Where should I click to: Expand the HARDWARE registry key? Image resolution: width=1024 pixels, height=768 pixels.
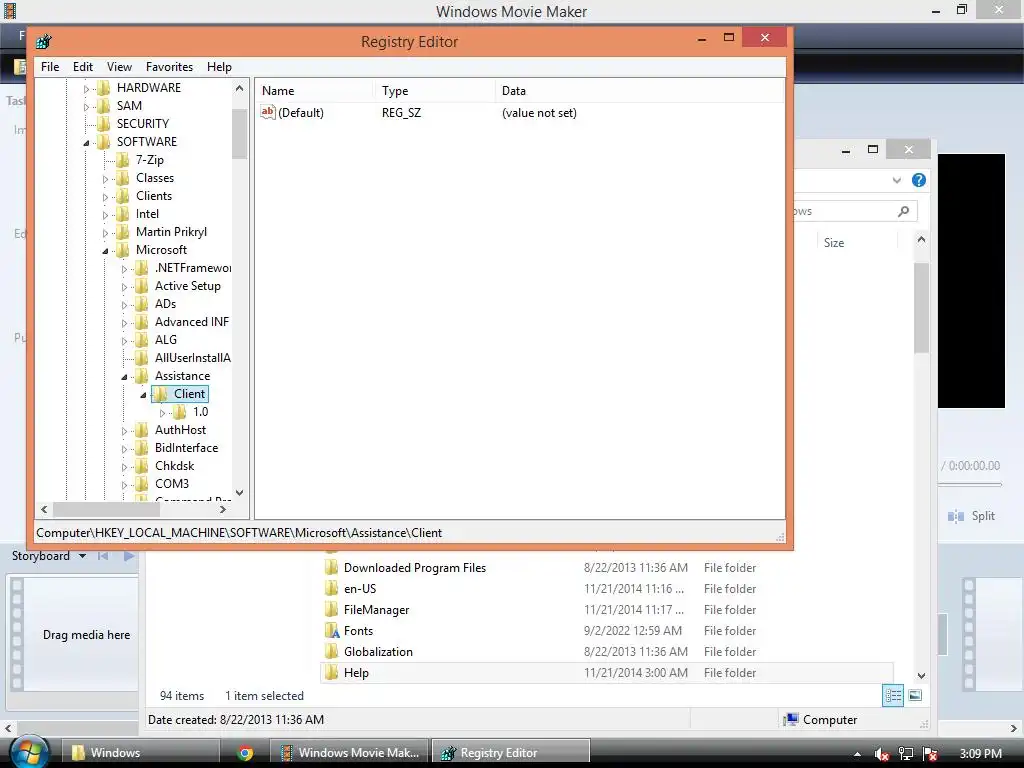86,88
